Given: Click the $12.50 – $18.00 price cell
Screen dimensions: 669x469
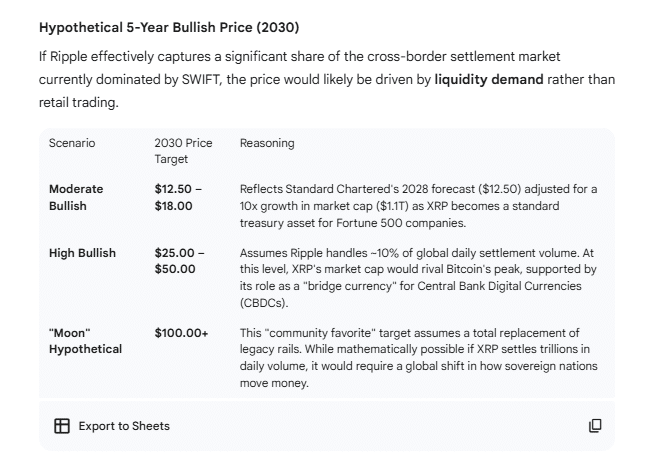Looking at the screenshot, I should coord(178,197).
